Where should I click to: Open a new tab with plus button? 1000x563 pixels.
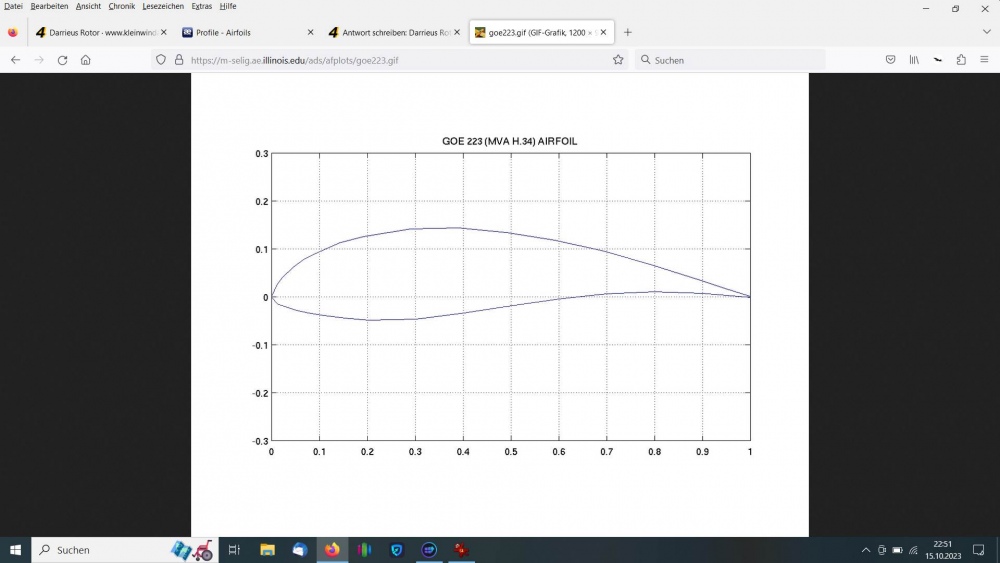pyautogui.click(x=628, y=32)
